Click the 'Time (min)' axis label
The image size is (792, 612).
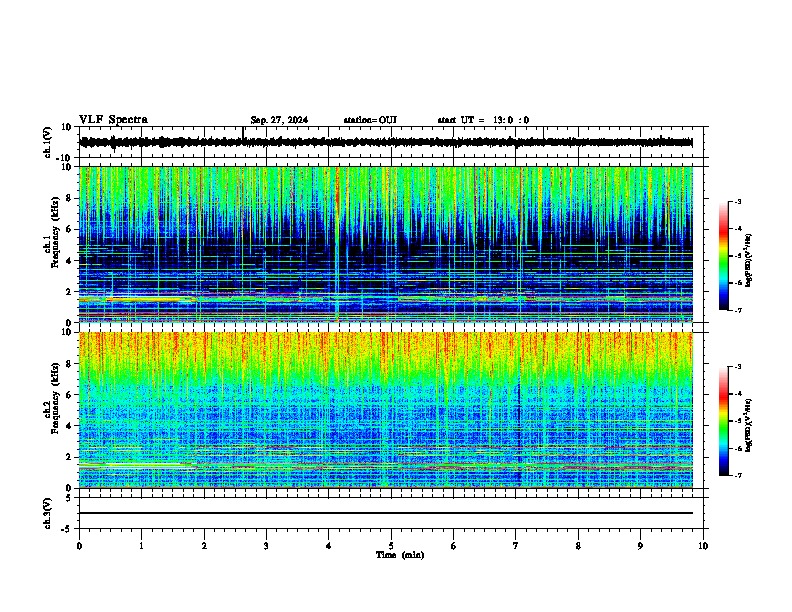pos(400,555)
